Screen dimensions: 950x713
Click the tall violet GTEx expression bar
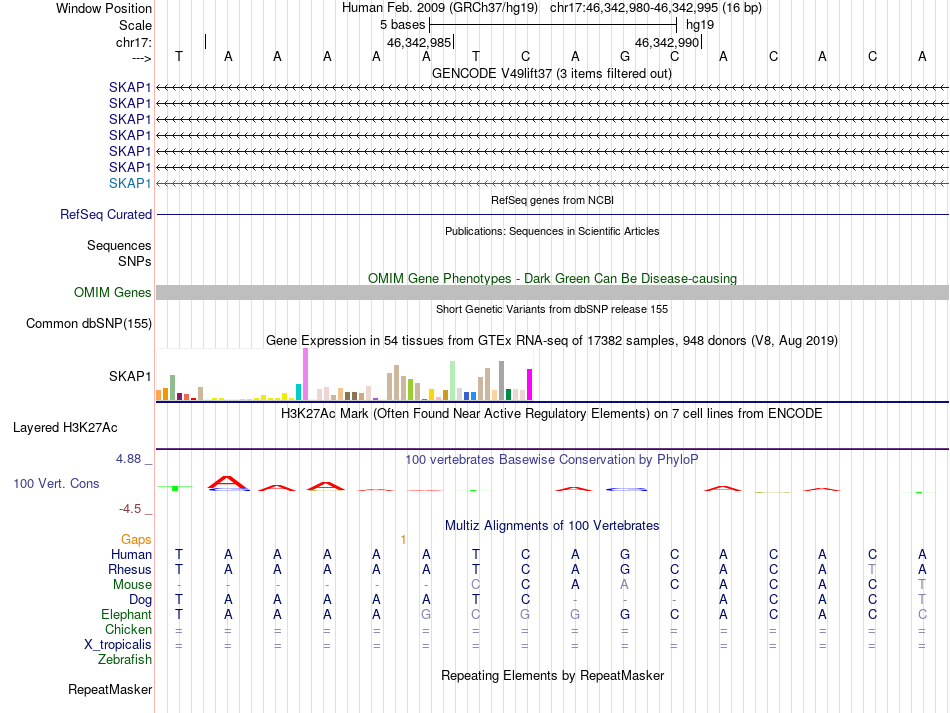click(x=305, y=374)
